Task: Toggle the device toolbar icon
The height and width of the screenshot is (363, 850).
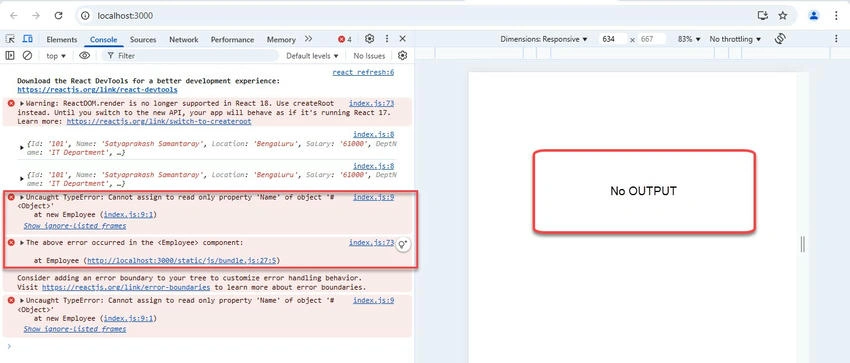Action: tap(27, 39)
